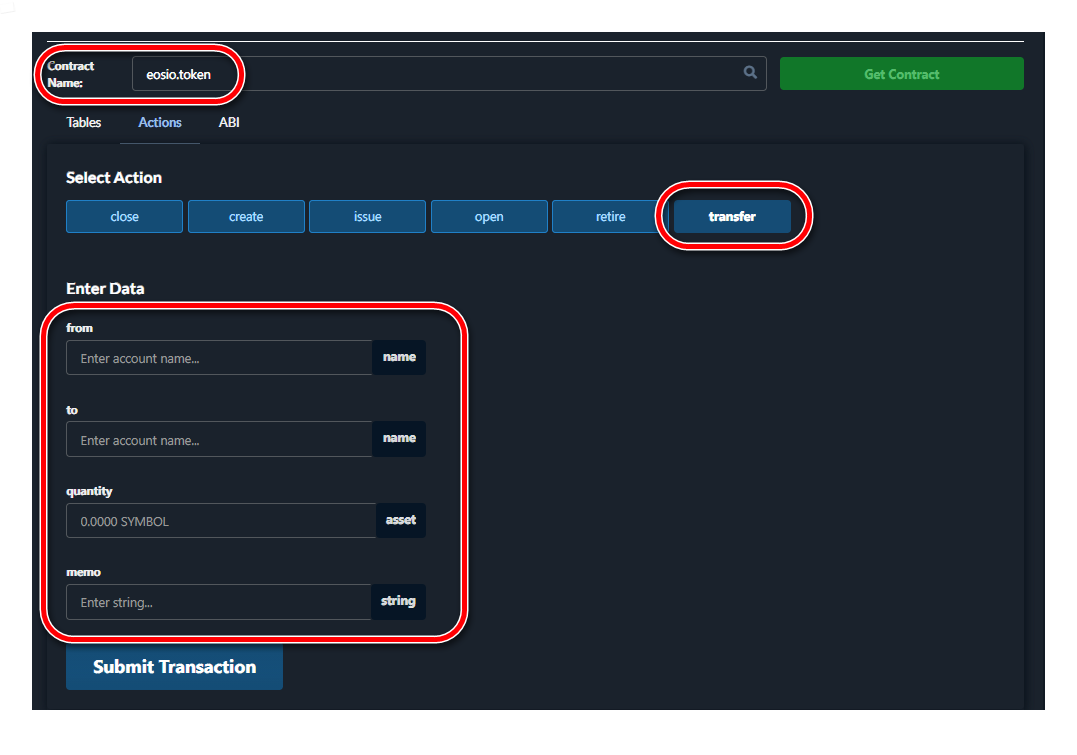This screenshot has height=755, width=1077.
Task: Open the Tables tab
Action: (84, 122)
